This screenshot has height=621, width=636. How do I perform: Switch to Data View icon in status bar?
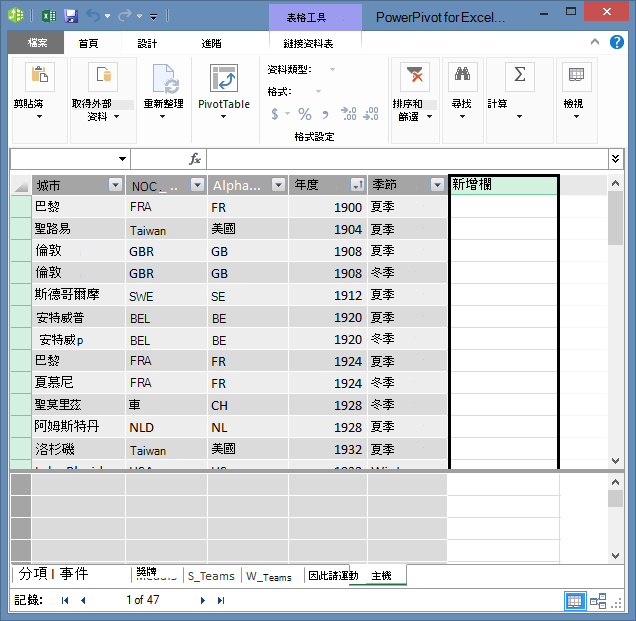point(574,601)
